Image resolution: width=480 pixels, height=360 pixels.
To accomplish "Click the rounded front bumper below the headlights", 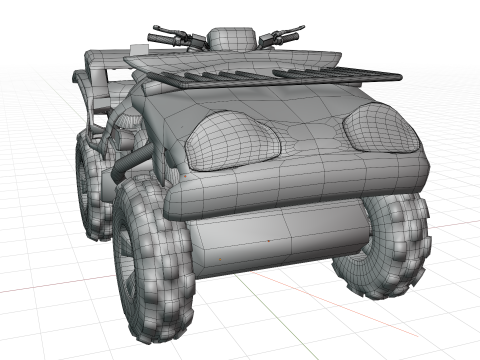I will click(297, 188).
